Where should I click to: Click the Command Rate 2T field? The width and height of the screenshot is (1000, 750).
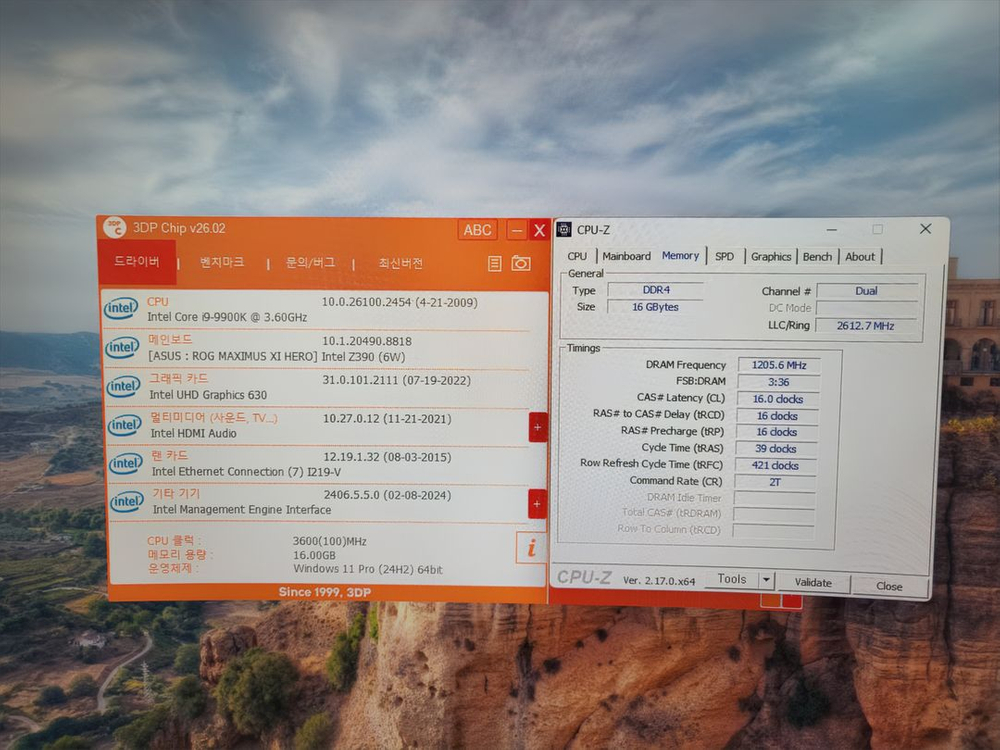(775, 482)
